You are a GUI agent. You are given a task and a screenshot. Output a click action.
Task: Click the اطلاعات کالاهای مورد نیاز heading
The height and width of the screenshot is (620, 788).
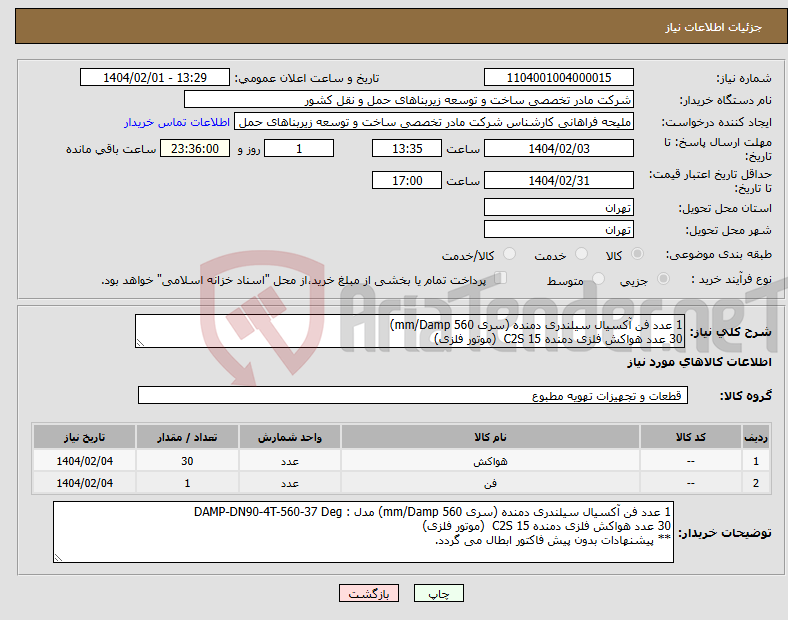(x=699, y=362)
